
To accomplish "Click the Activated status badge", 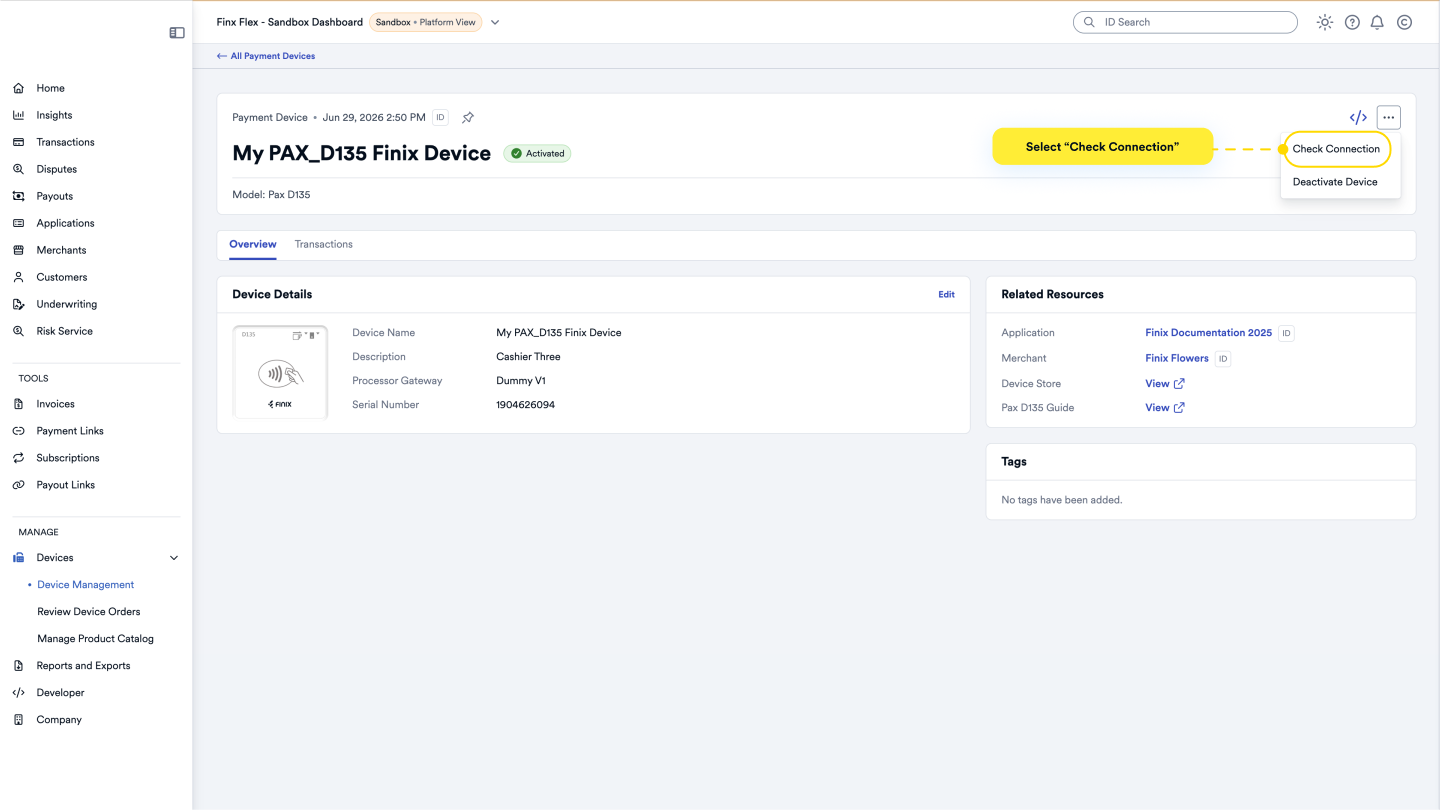I will [537, 154].
